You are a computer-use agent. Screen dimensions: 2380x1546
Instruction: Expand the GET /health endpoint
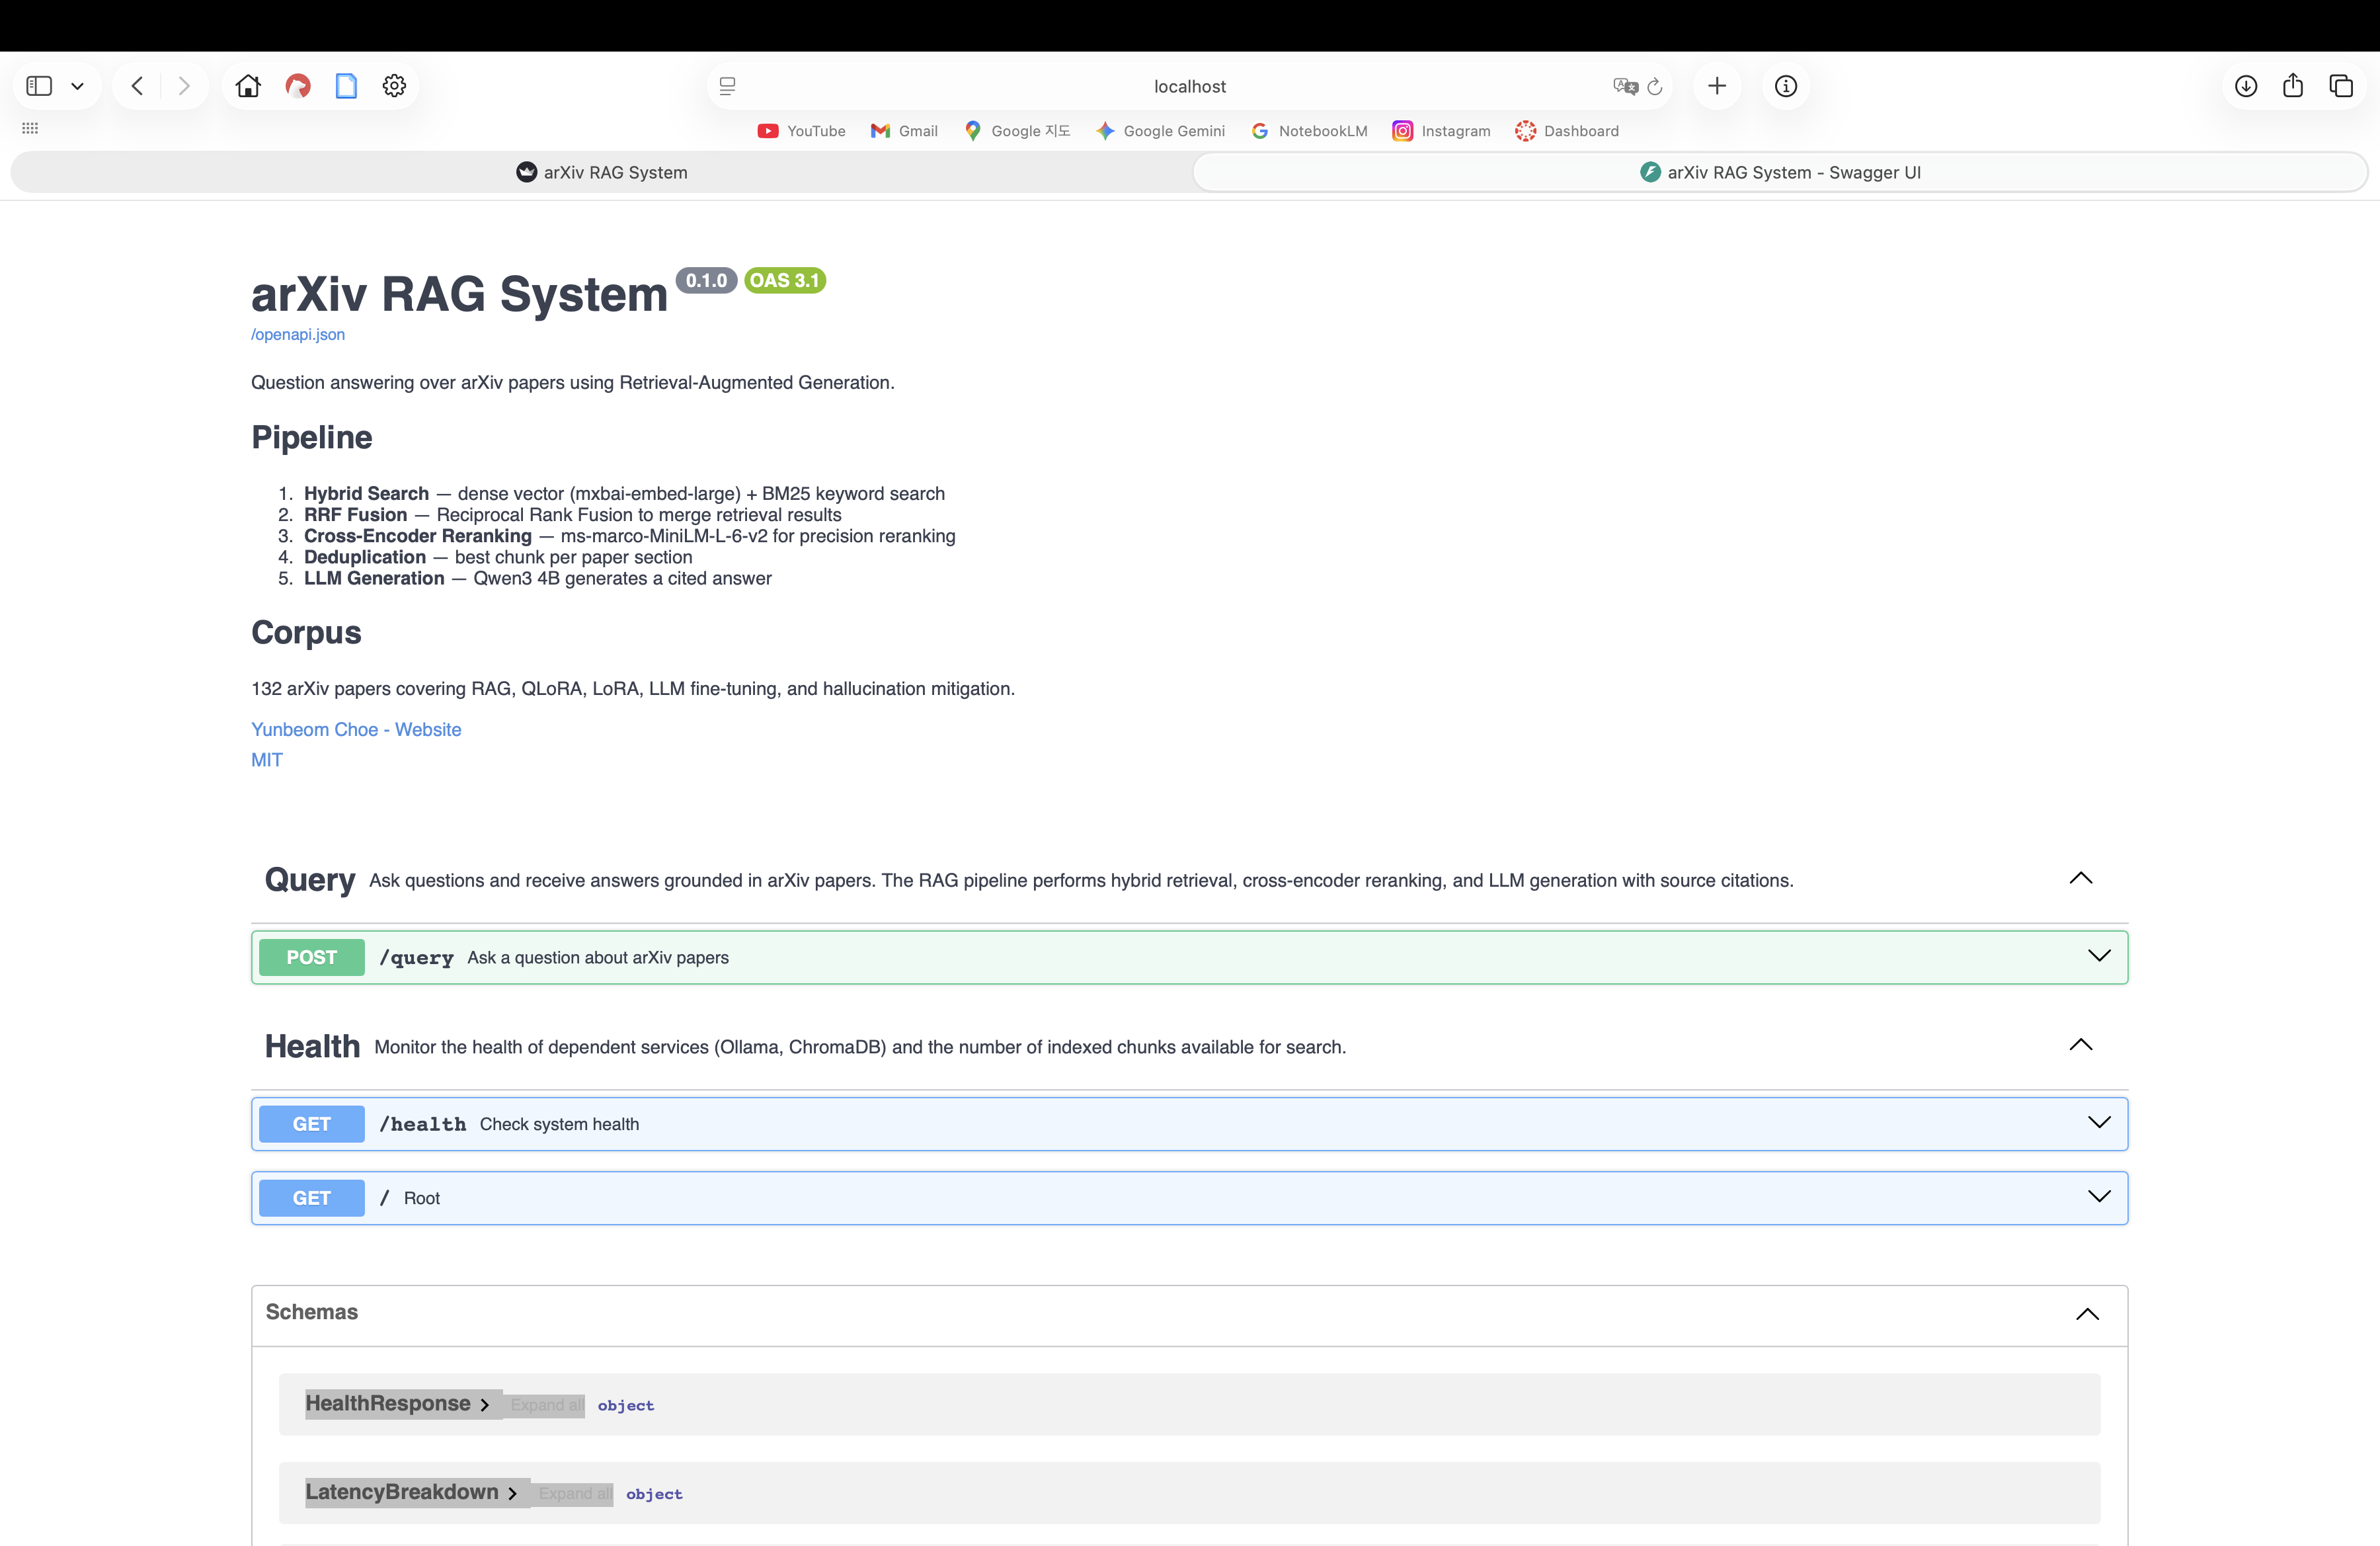pyautogui.click(x=2099, y=1123)
